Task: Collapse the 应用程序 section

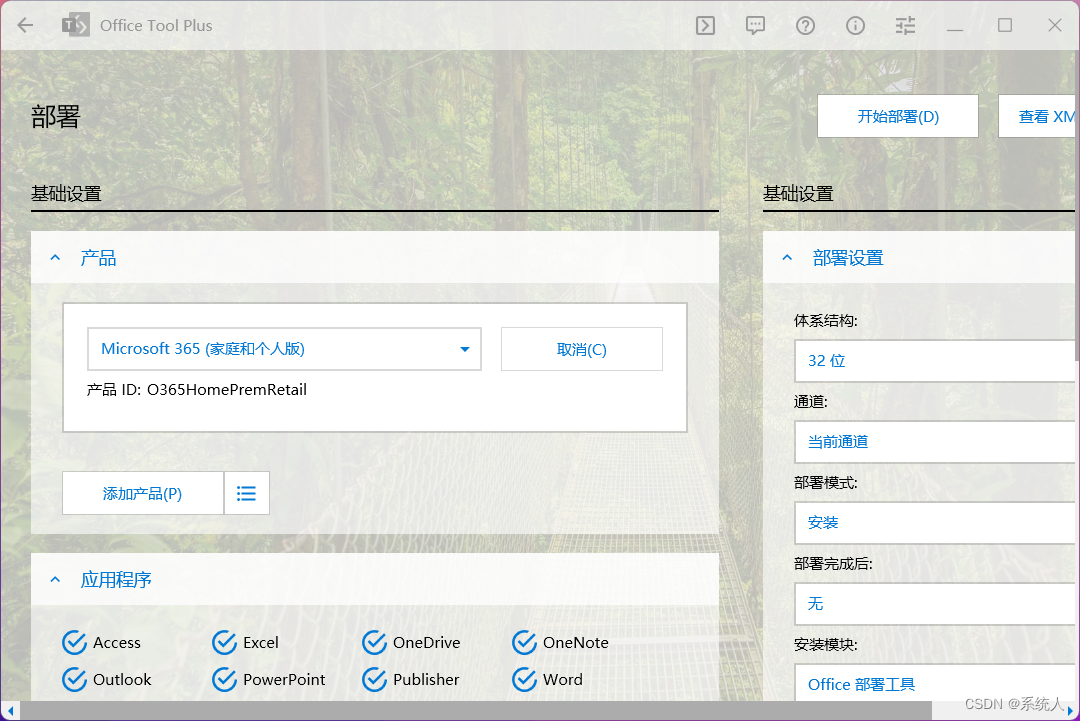Action: point(56,580)
